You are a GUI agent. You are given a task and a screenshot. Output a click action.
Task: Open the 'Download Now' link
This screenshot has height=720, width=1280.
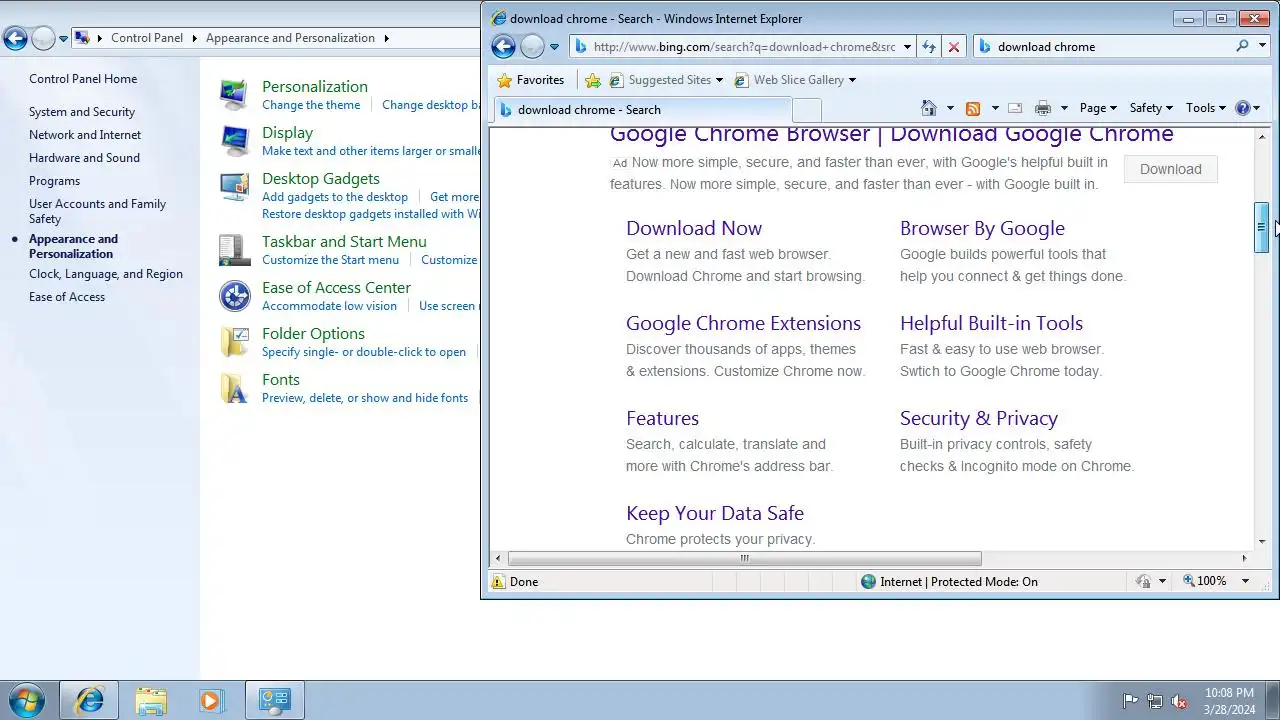[x=694, y=228]
